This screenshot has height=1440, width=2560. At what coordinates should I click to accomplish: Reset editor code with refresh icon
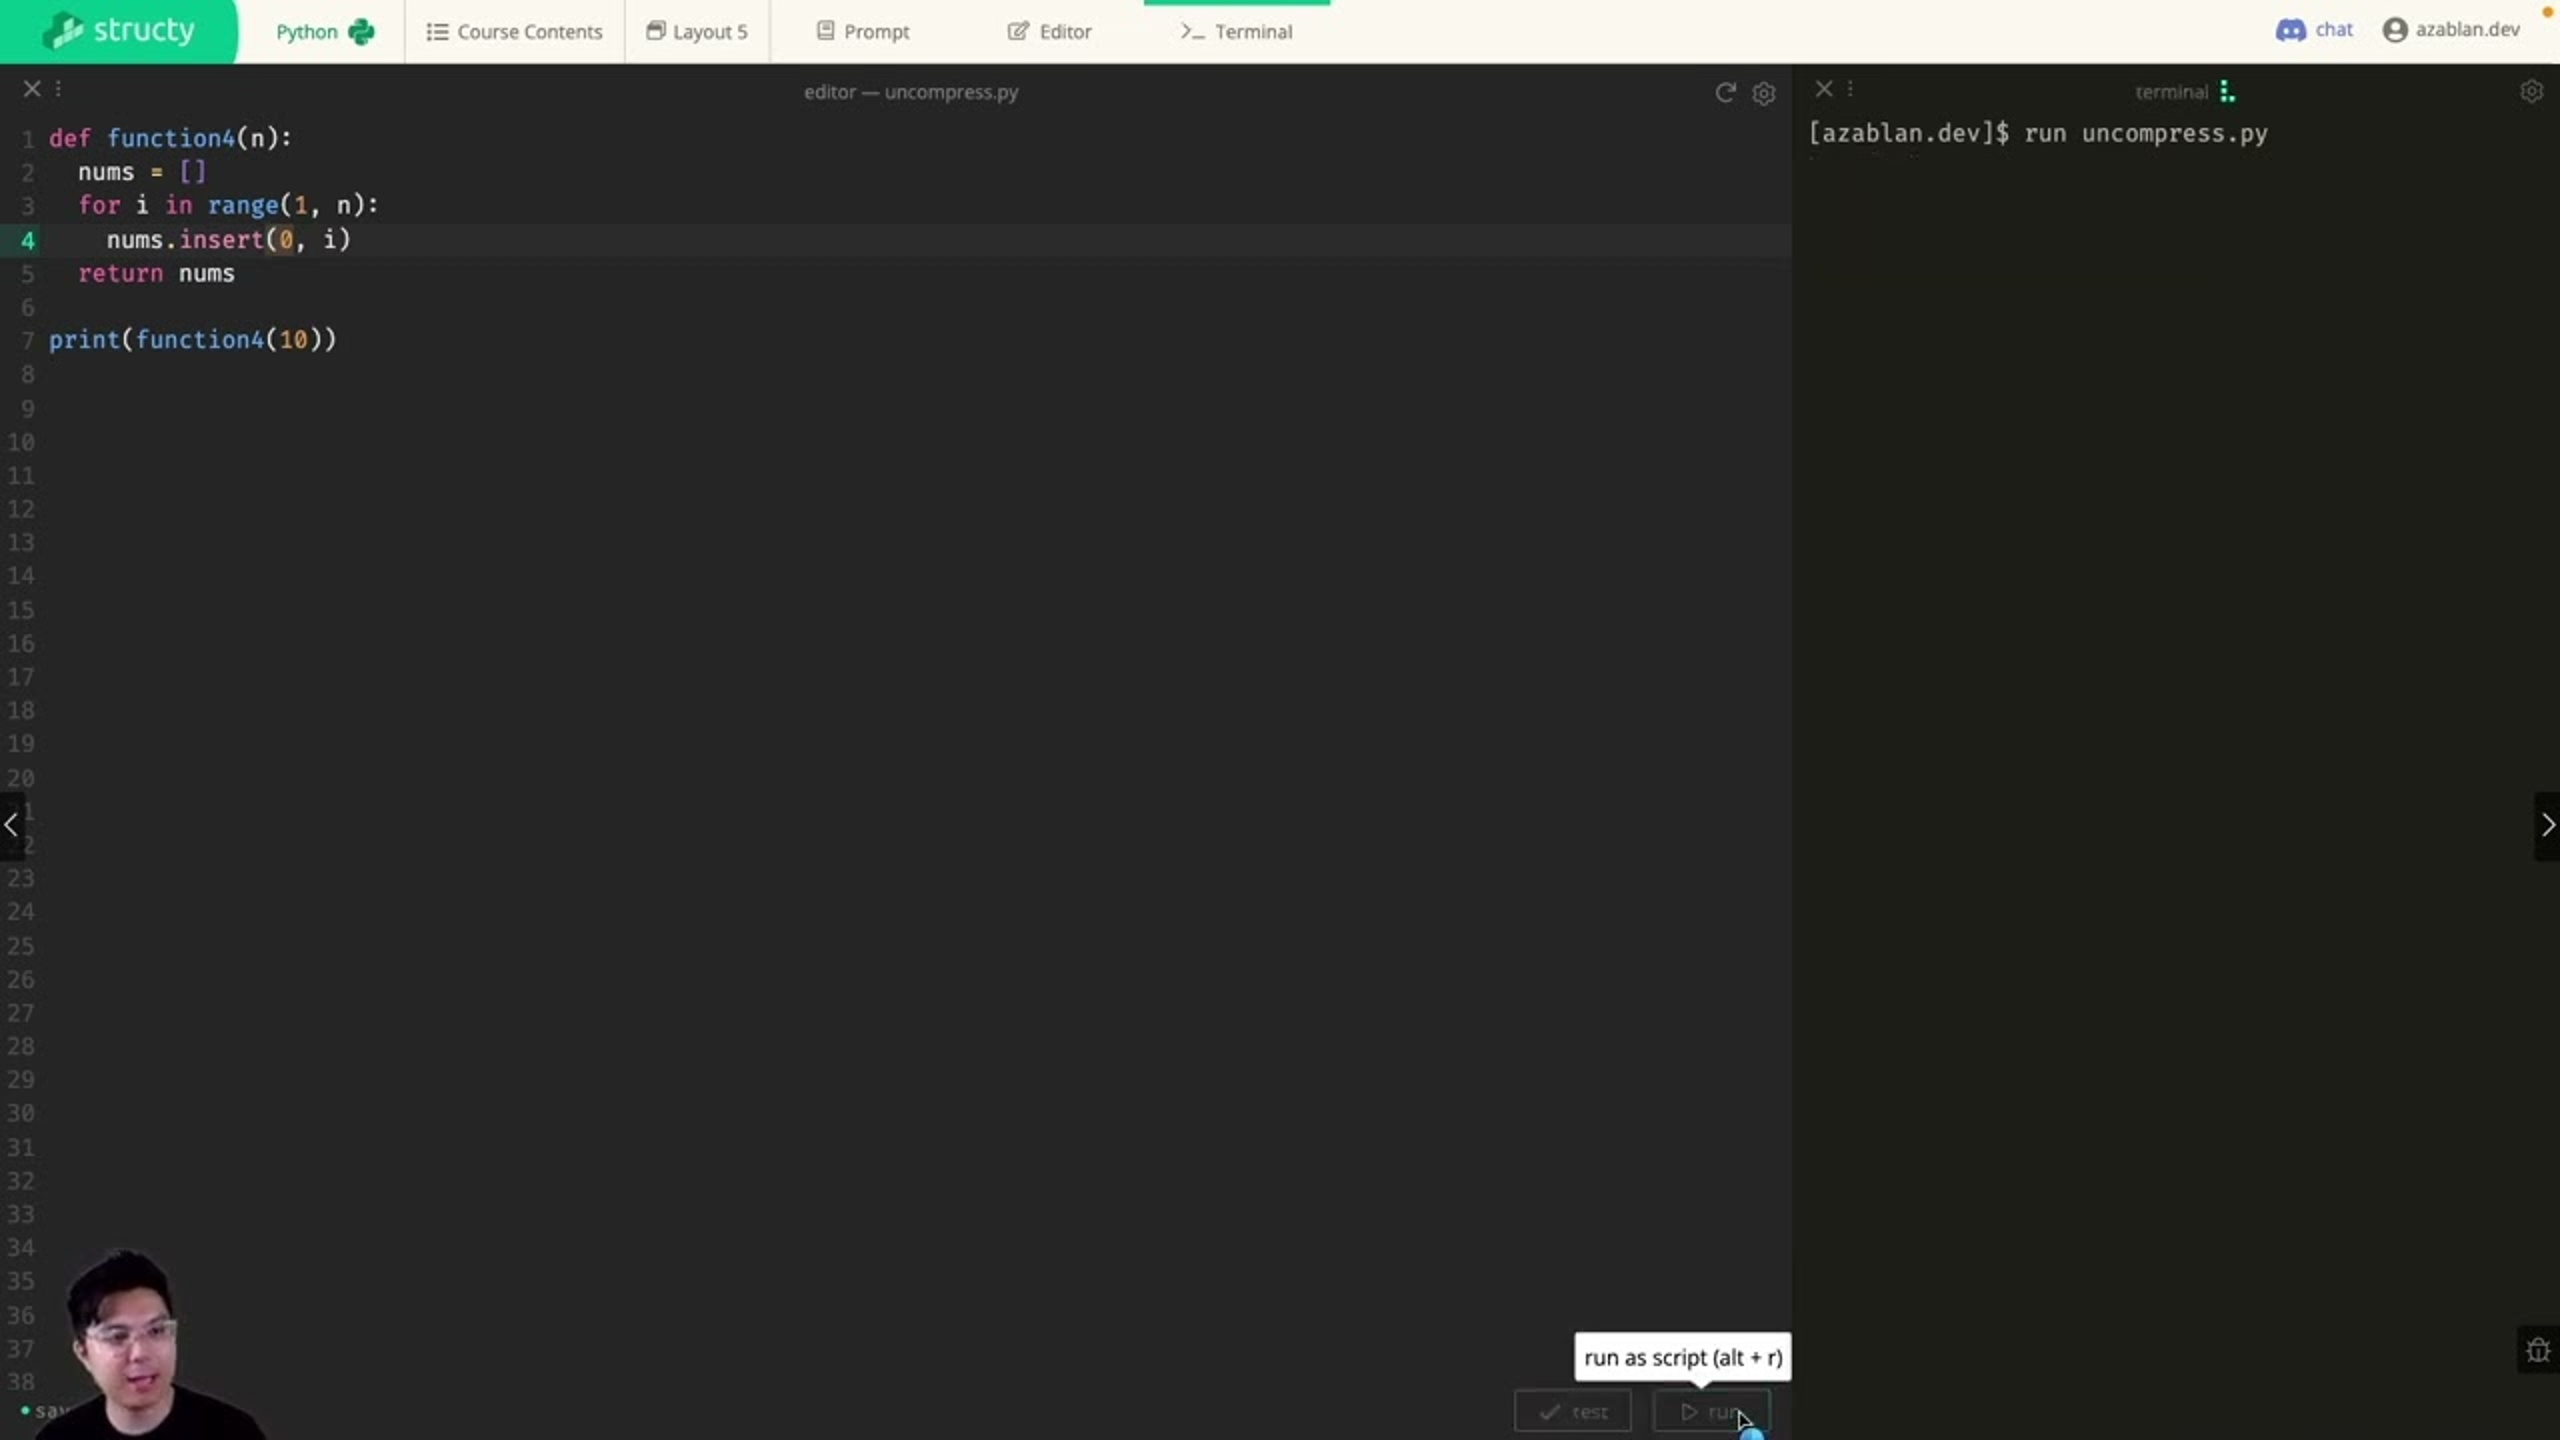[x=1725, y=93]
